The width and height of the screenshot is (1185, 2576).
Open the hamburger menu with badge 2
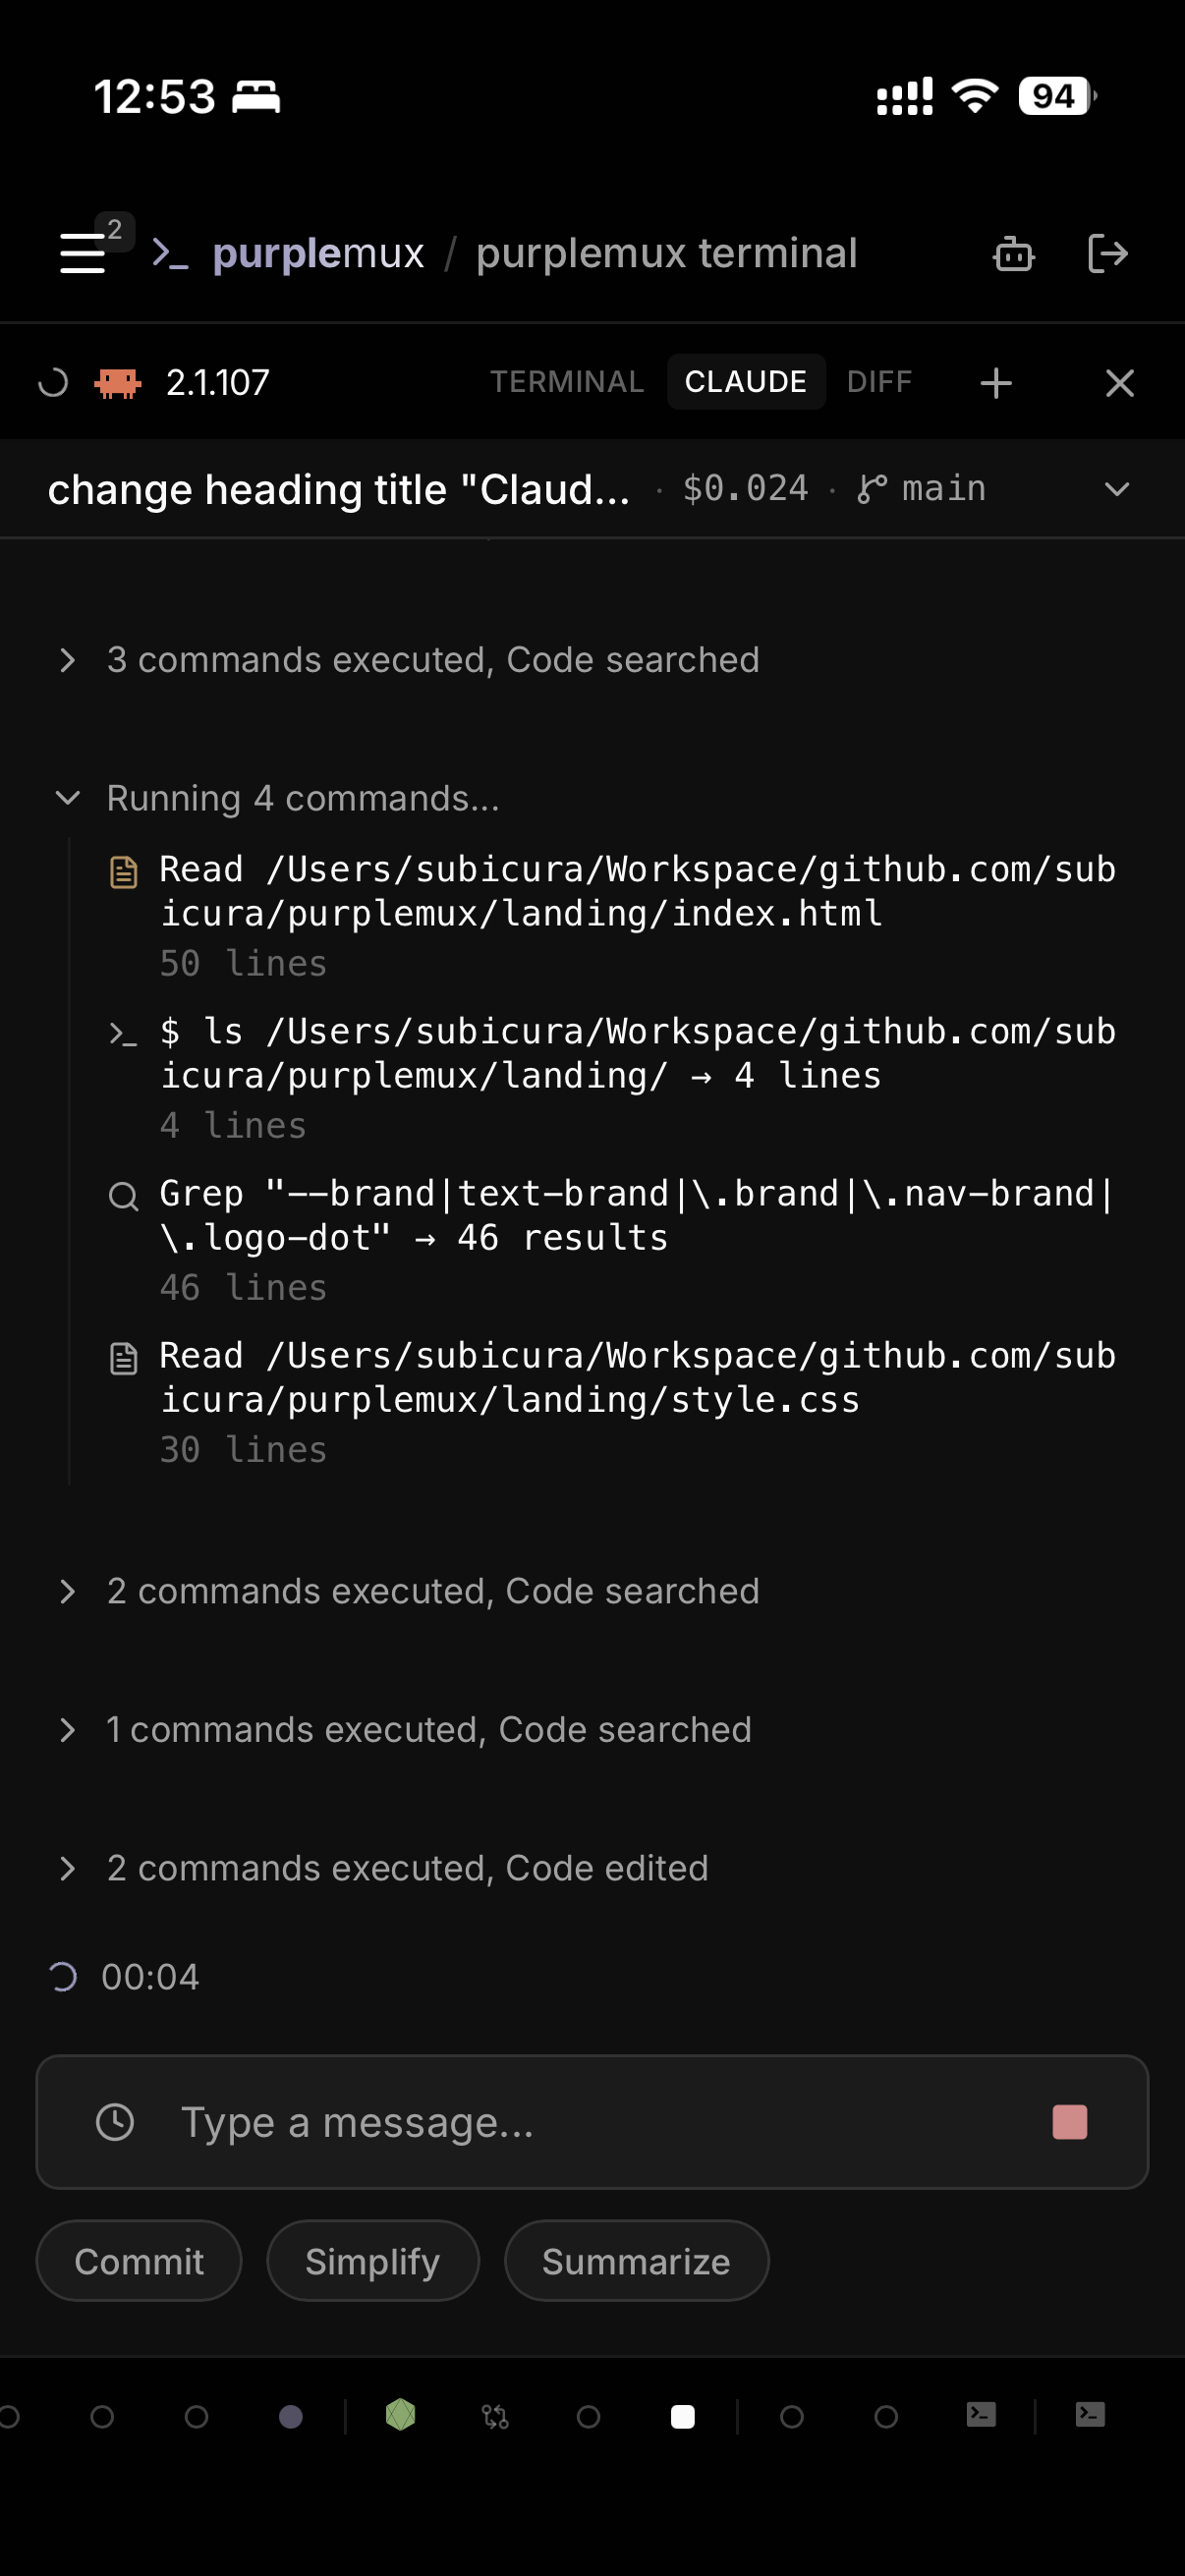click(x=84, y=253)
